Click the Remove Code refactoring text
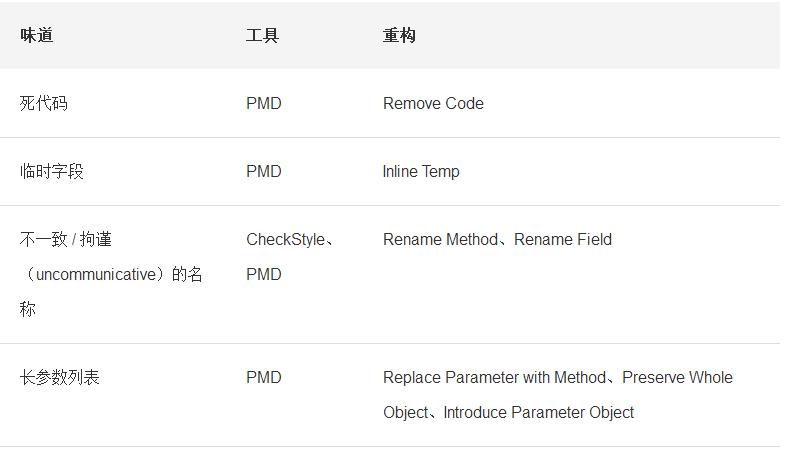 coord(433,103)
